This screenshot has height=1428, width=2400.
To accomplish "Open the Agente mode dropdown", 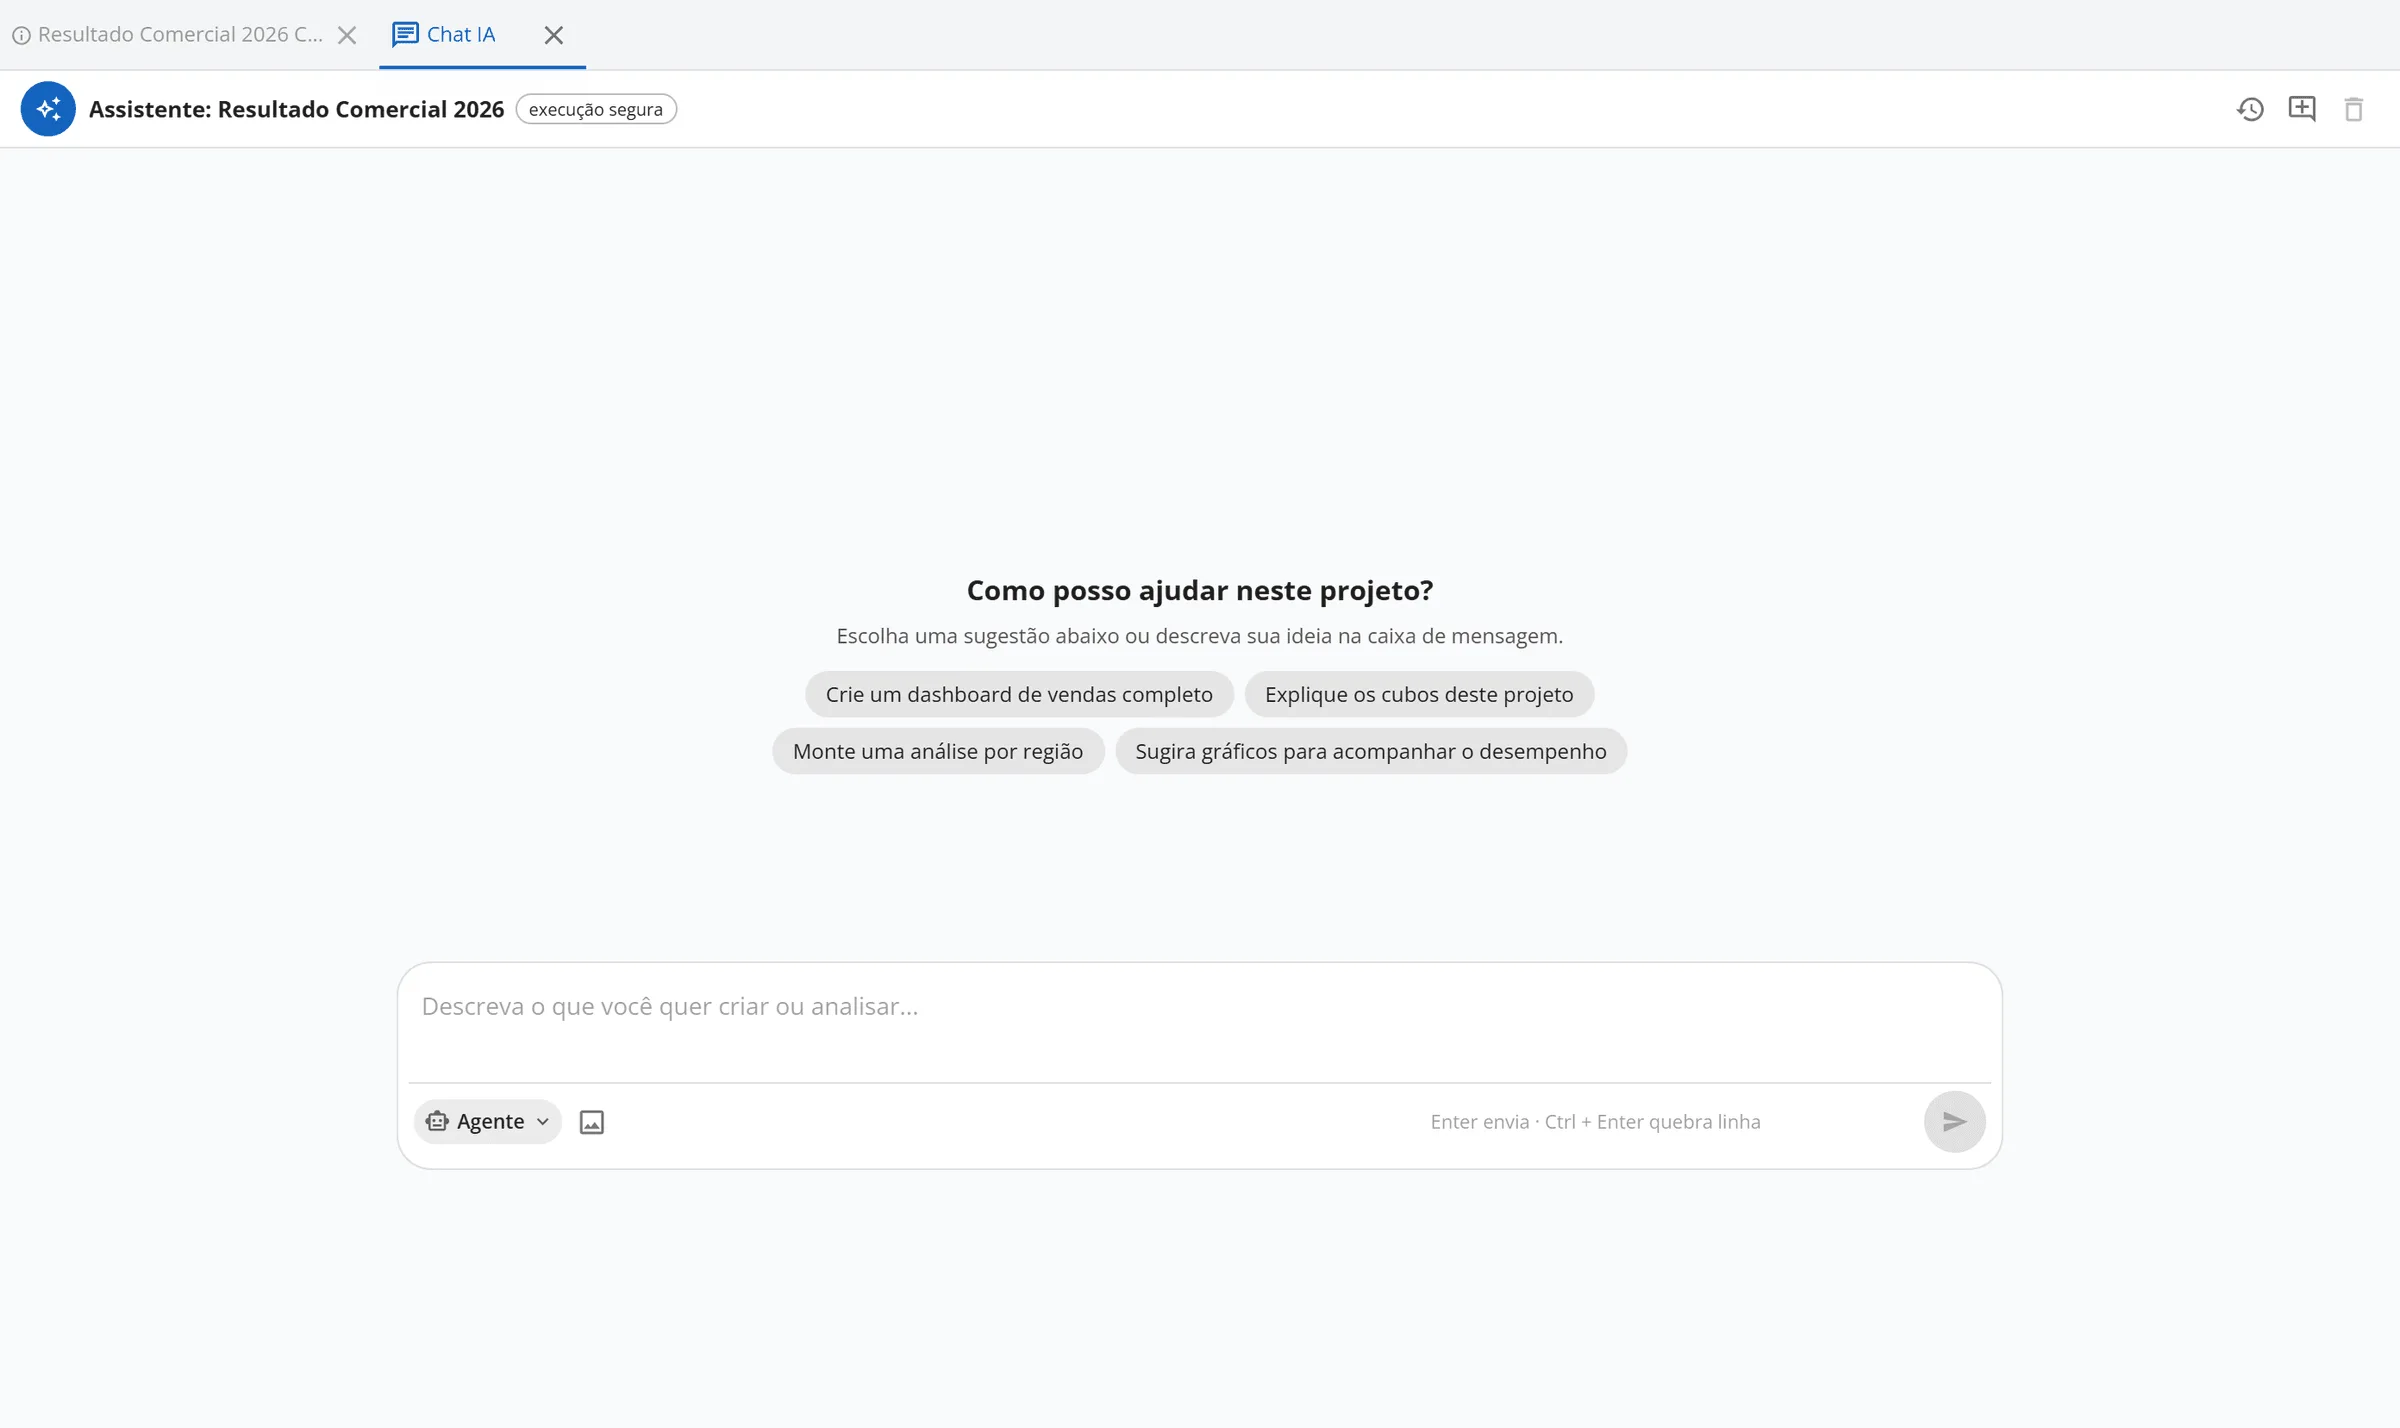I will click(x=488, y=1122).
